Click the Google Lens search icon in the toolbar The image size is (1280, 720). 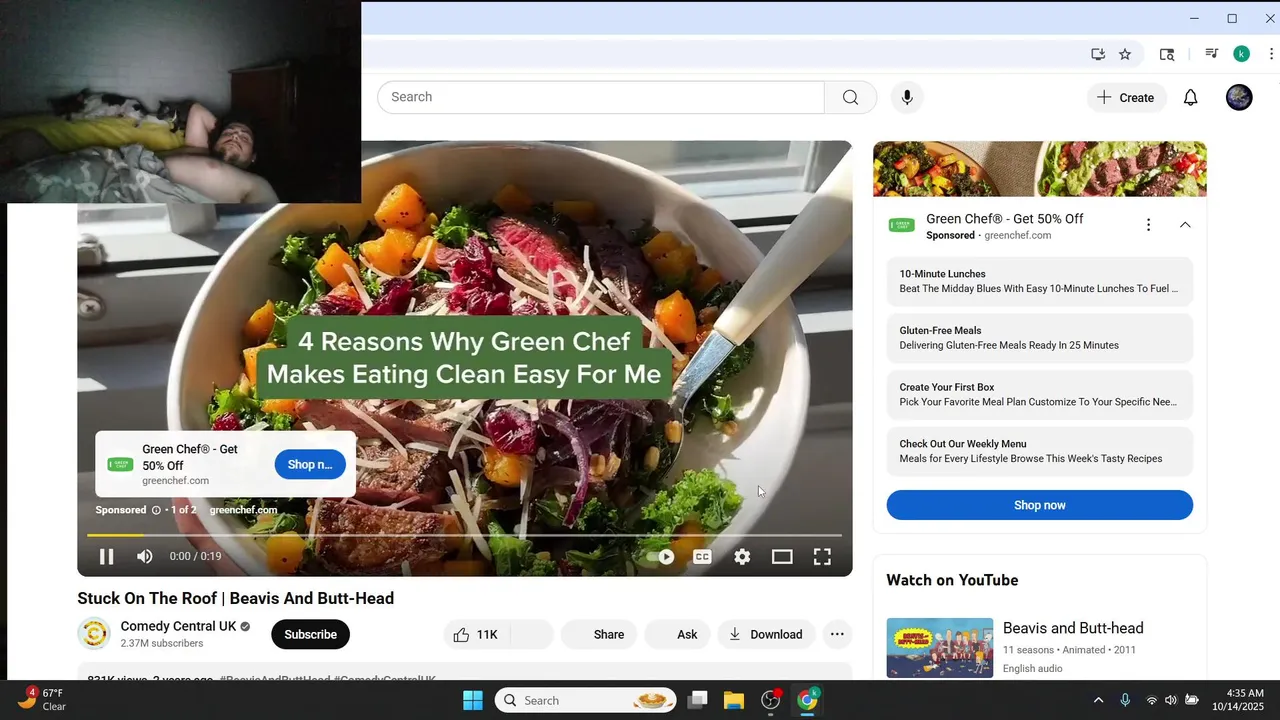(1167, 54)
